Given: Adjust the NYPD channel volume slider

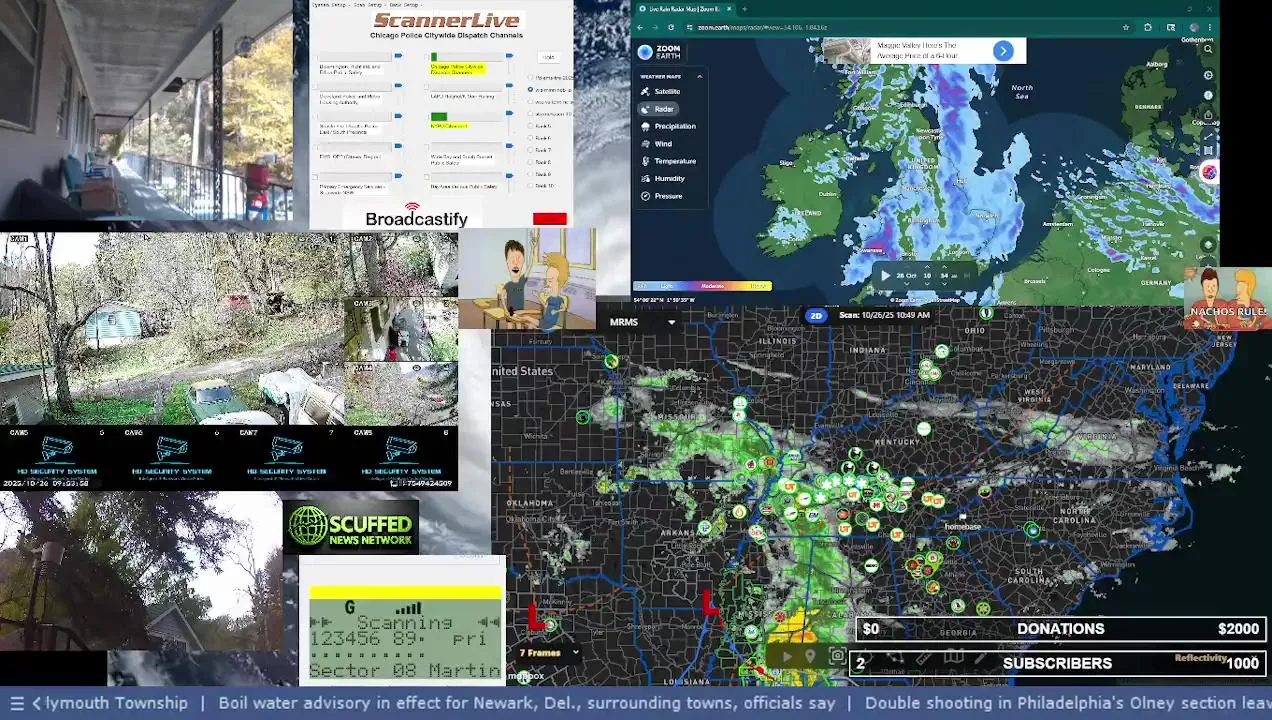Looking at the screenshot, I should point(509,114).
